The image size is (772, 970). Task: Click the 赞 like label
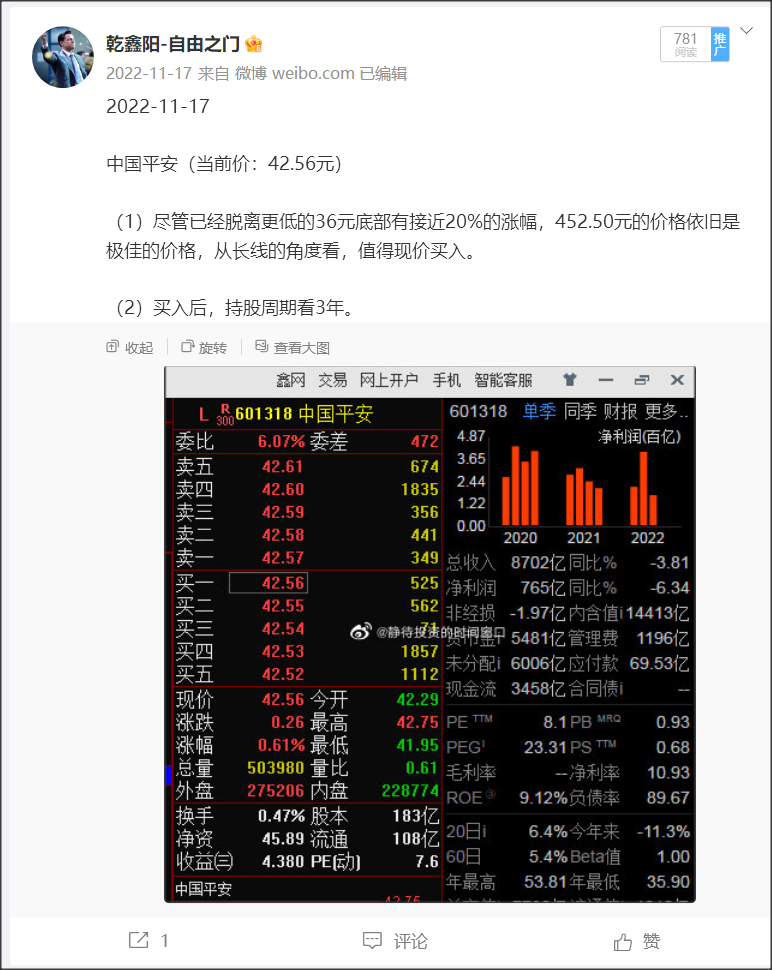tap(651, 941)
